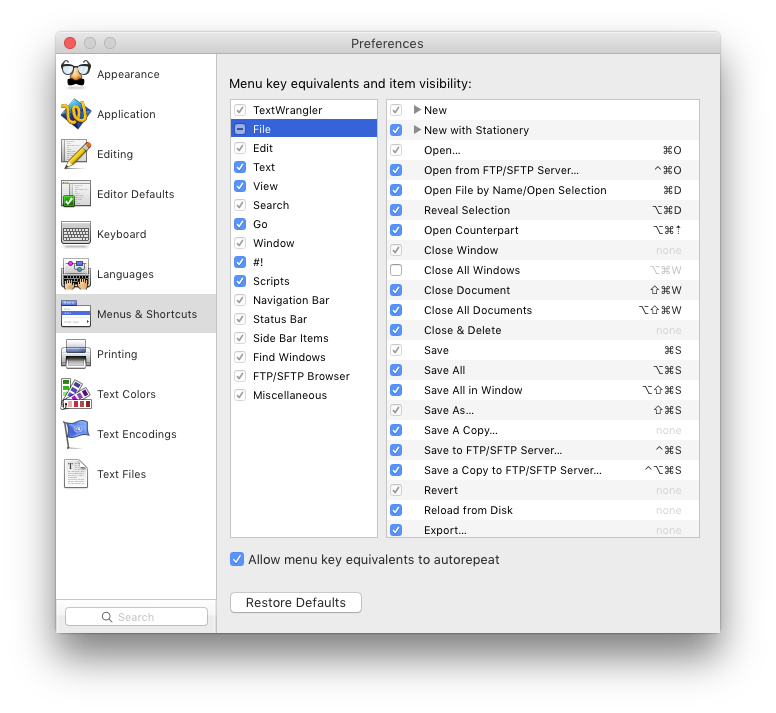Screen dimensions: 776x713
Task: Uncheck the Reveal Selection checkbox
Action: click(x=396, y=210)
